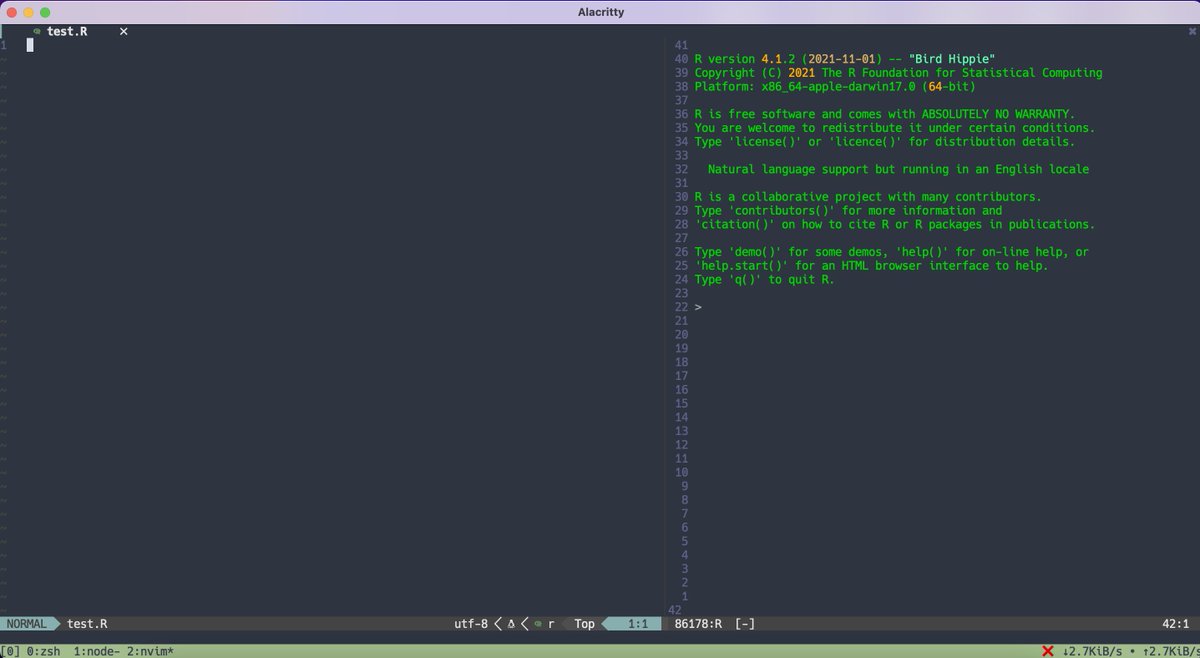Viewport: 1200px width, 658px height.
Task: Click the green zoom button of Alacritty
Action: pos(45,11)
